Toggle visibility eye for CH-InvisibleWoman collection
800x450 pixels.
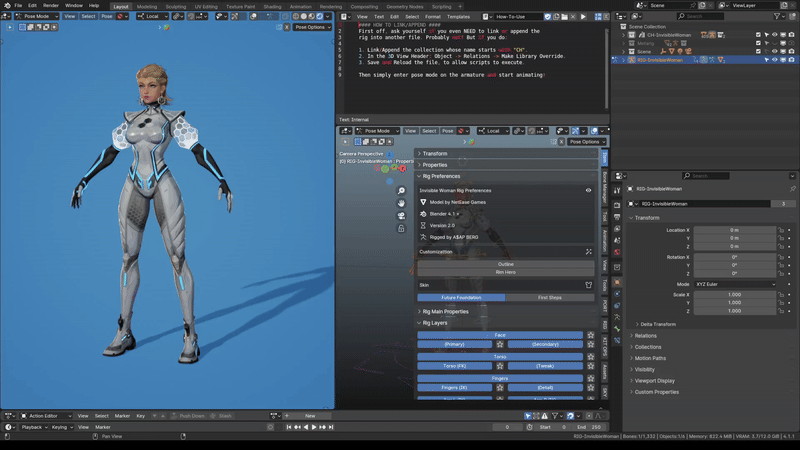(774, 35)
